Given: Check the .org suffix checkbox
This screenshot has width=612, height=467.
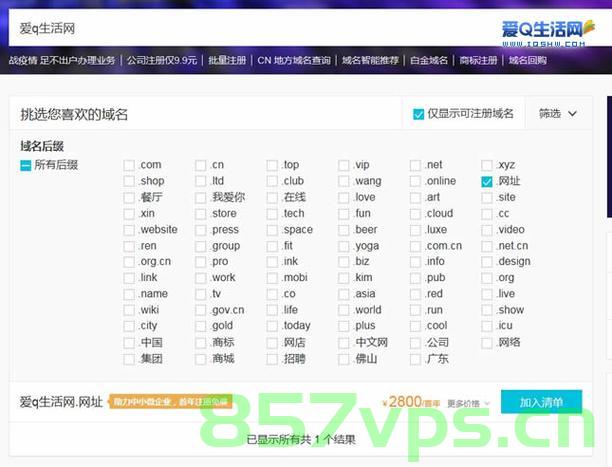Looking at the screenshot, I should tap(487, 278).
